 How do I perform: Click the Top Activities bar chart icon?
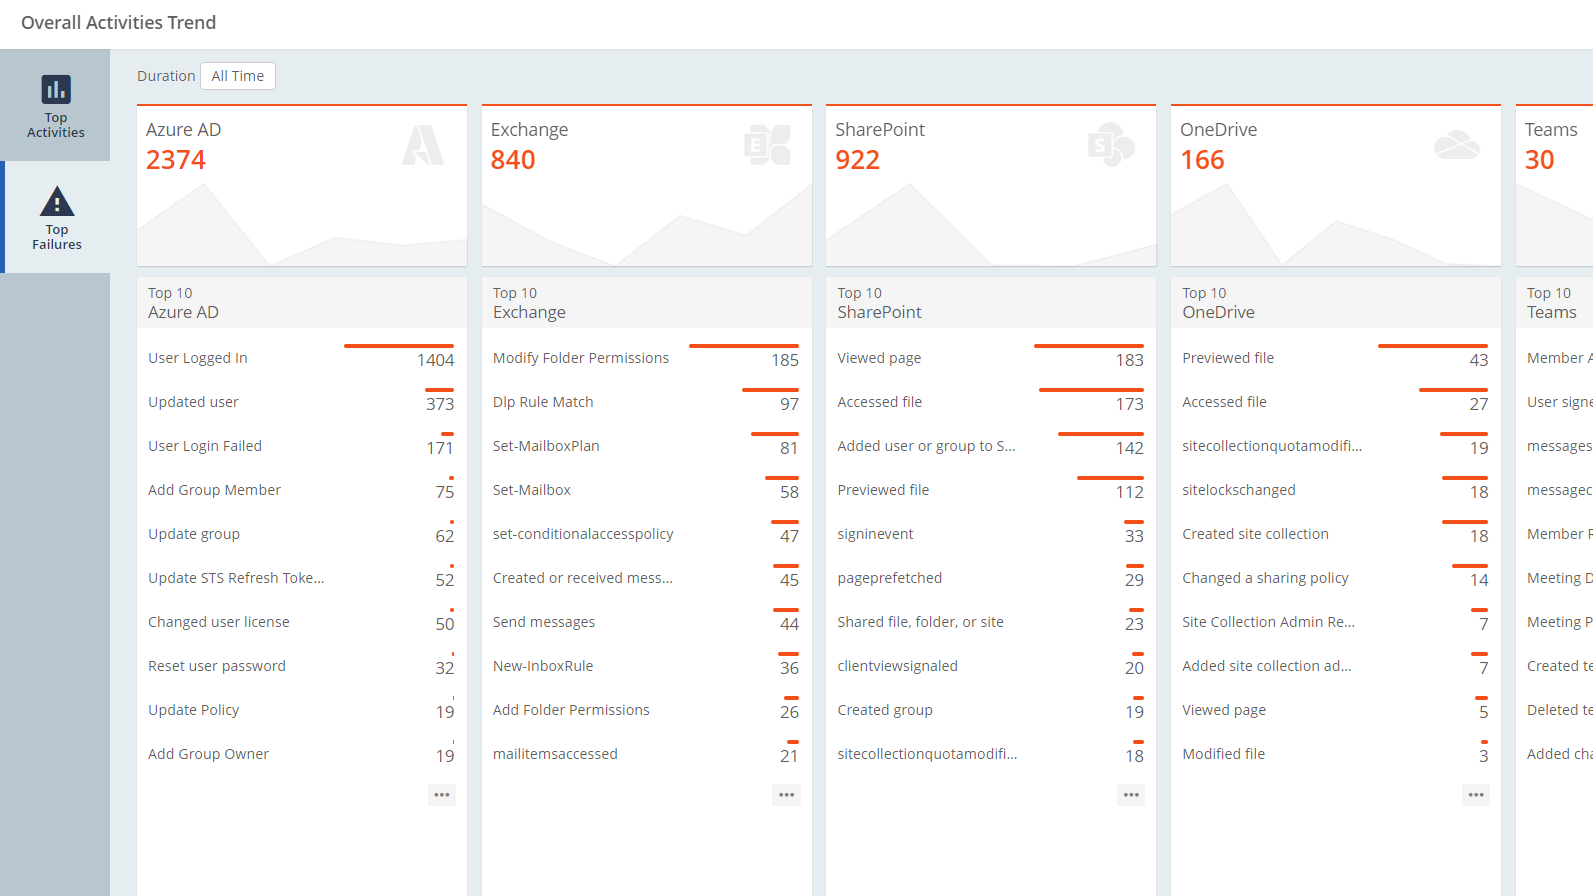coord(56,89)
